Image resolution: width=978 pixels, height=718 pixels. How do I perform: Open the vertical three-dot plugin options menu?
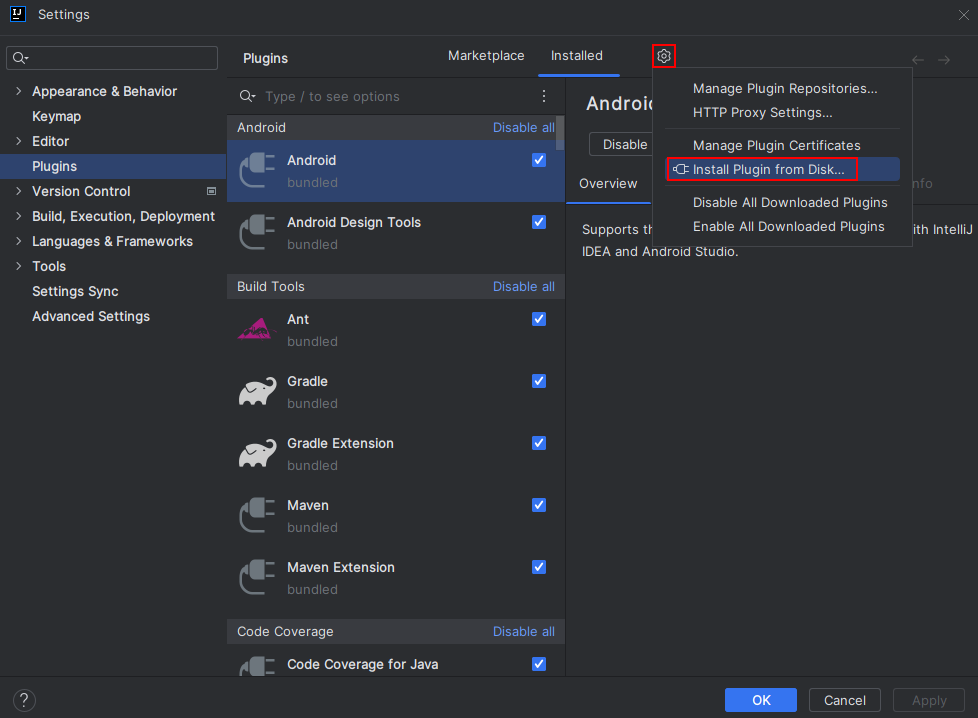[x=544, y=96]
